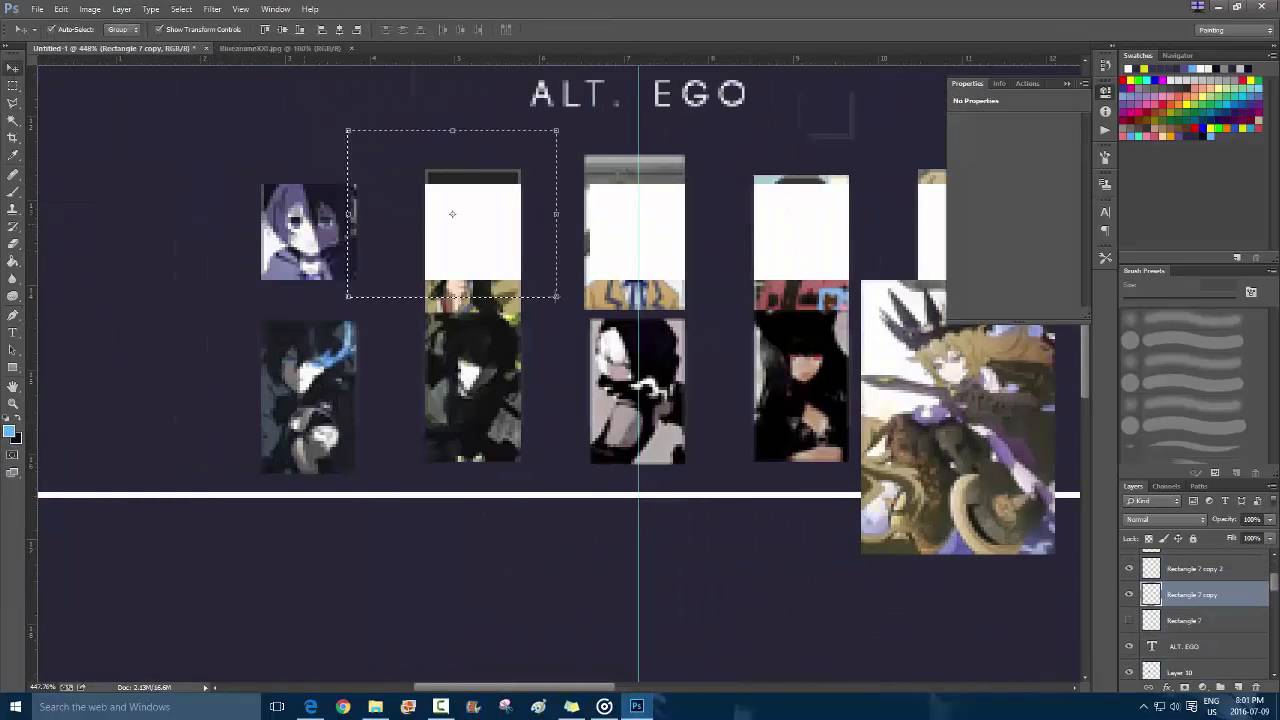Open the Opacity slider dropdown arrow
The image size is (1280, 720).
click(x=1269, y=520)
